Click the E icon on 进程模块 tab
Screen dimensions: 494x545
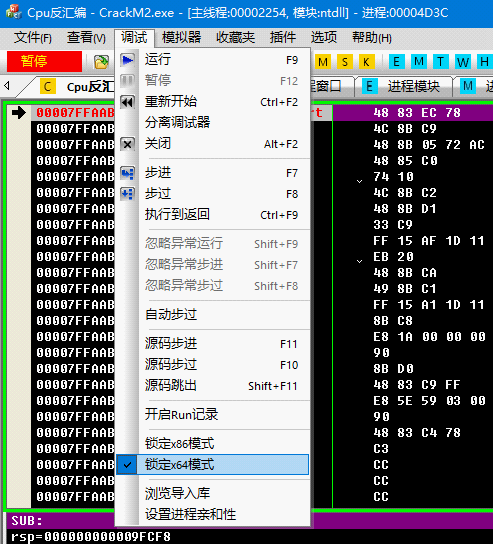pos(369,86)
